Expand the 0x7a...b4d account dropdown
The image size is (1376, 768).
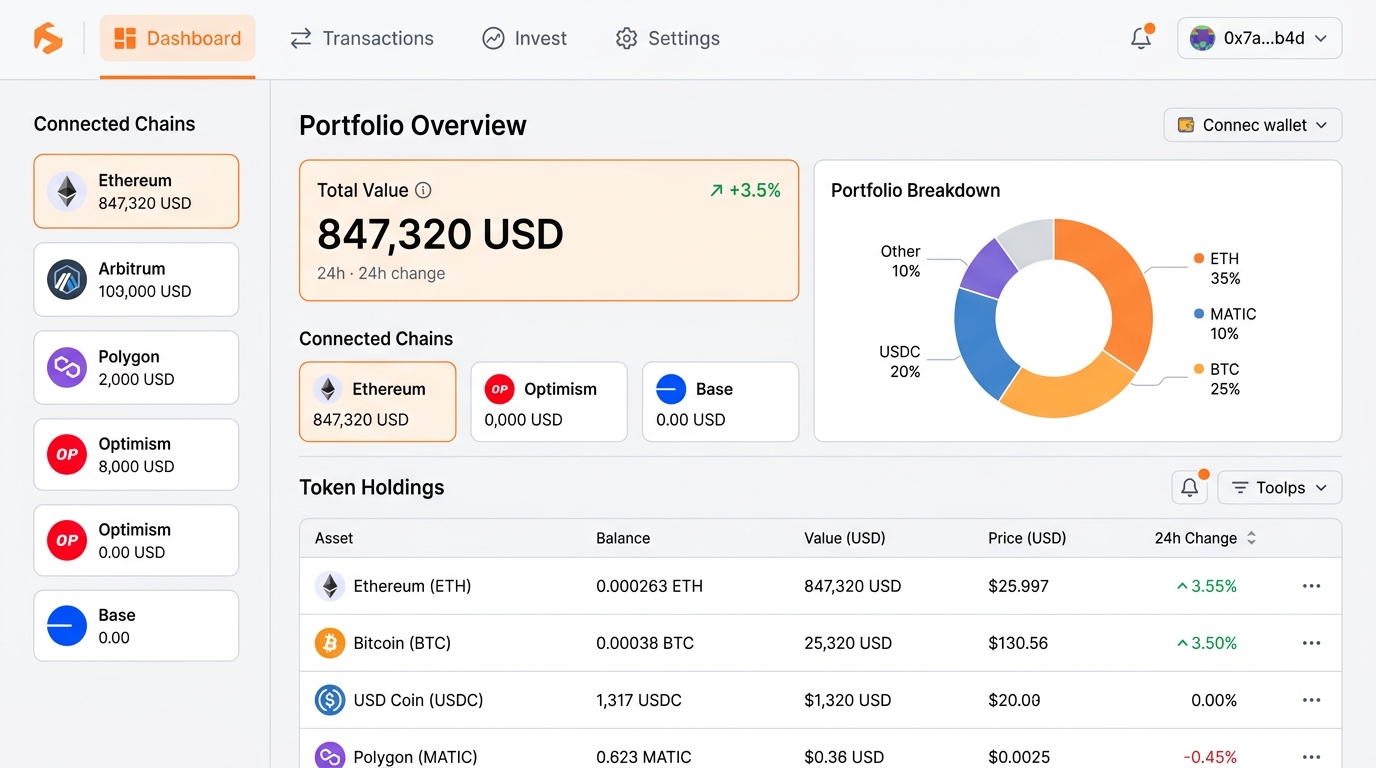click(x=1259, y=38)
